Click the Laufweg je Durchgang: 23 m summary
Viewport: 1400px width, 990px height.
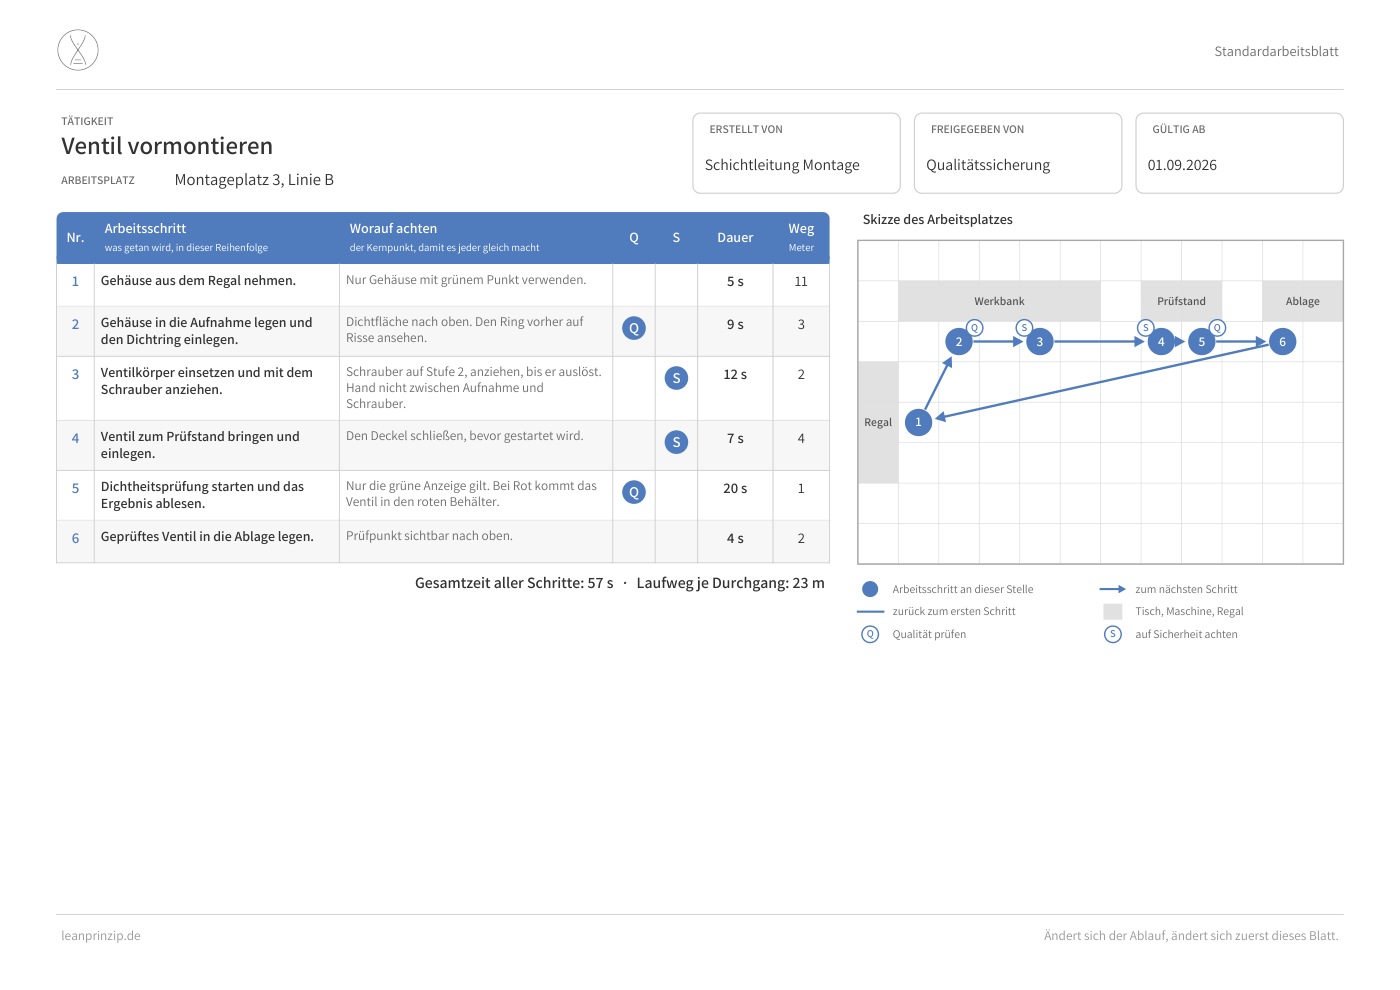point(730,583)
